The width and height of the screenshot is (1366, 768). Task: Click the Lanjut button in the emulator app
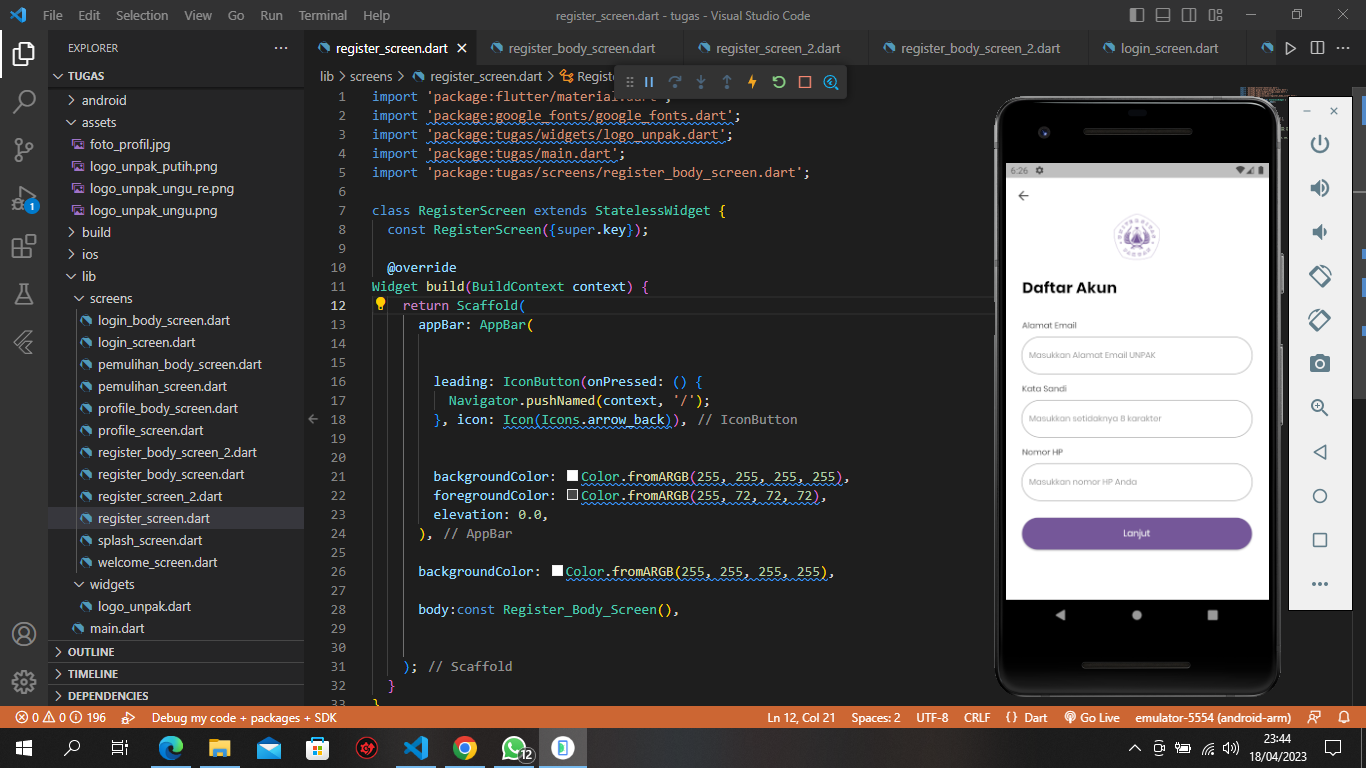[1136, 533]
